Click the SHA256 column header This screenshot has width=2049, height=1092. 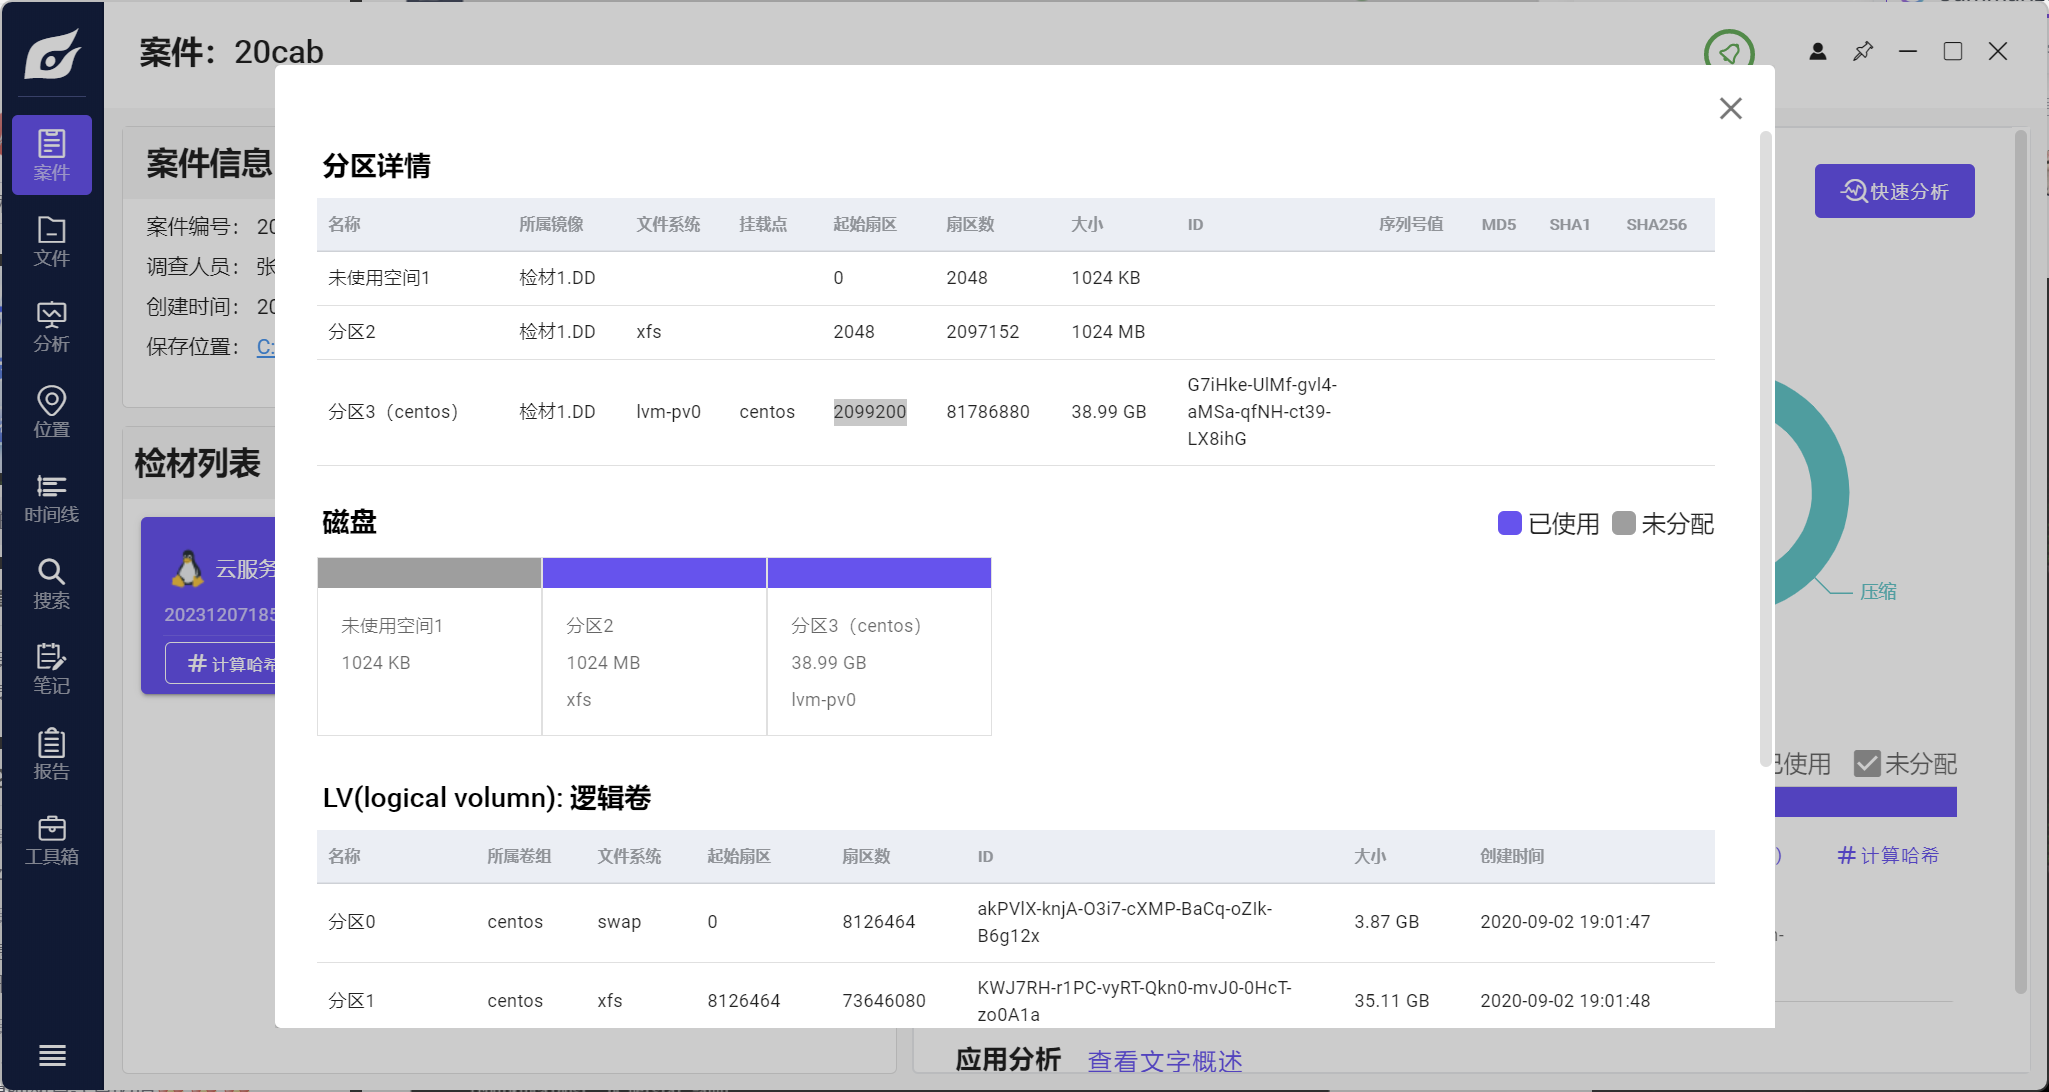tap(1656, 224)
